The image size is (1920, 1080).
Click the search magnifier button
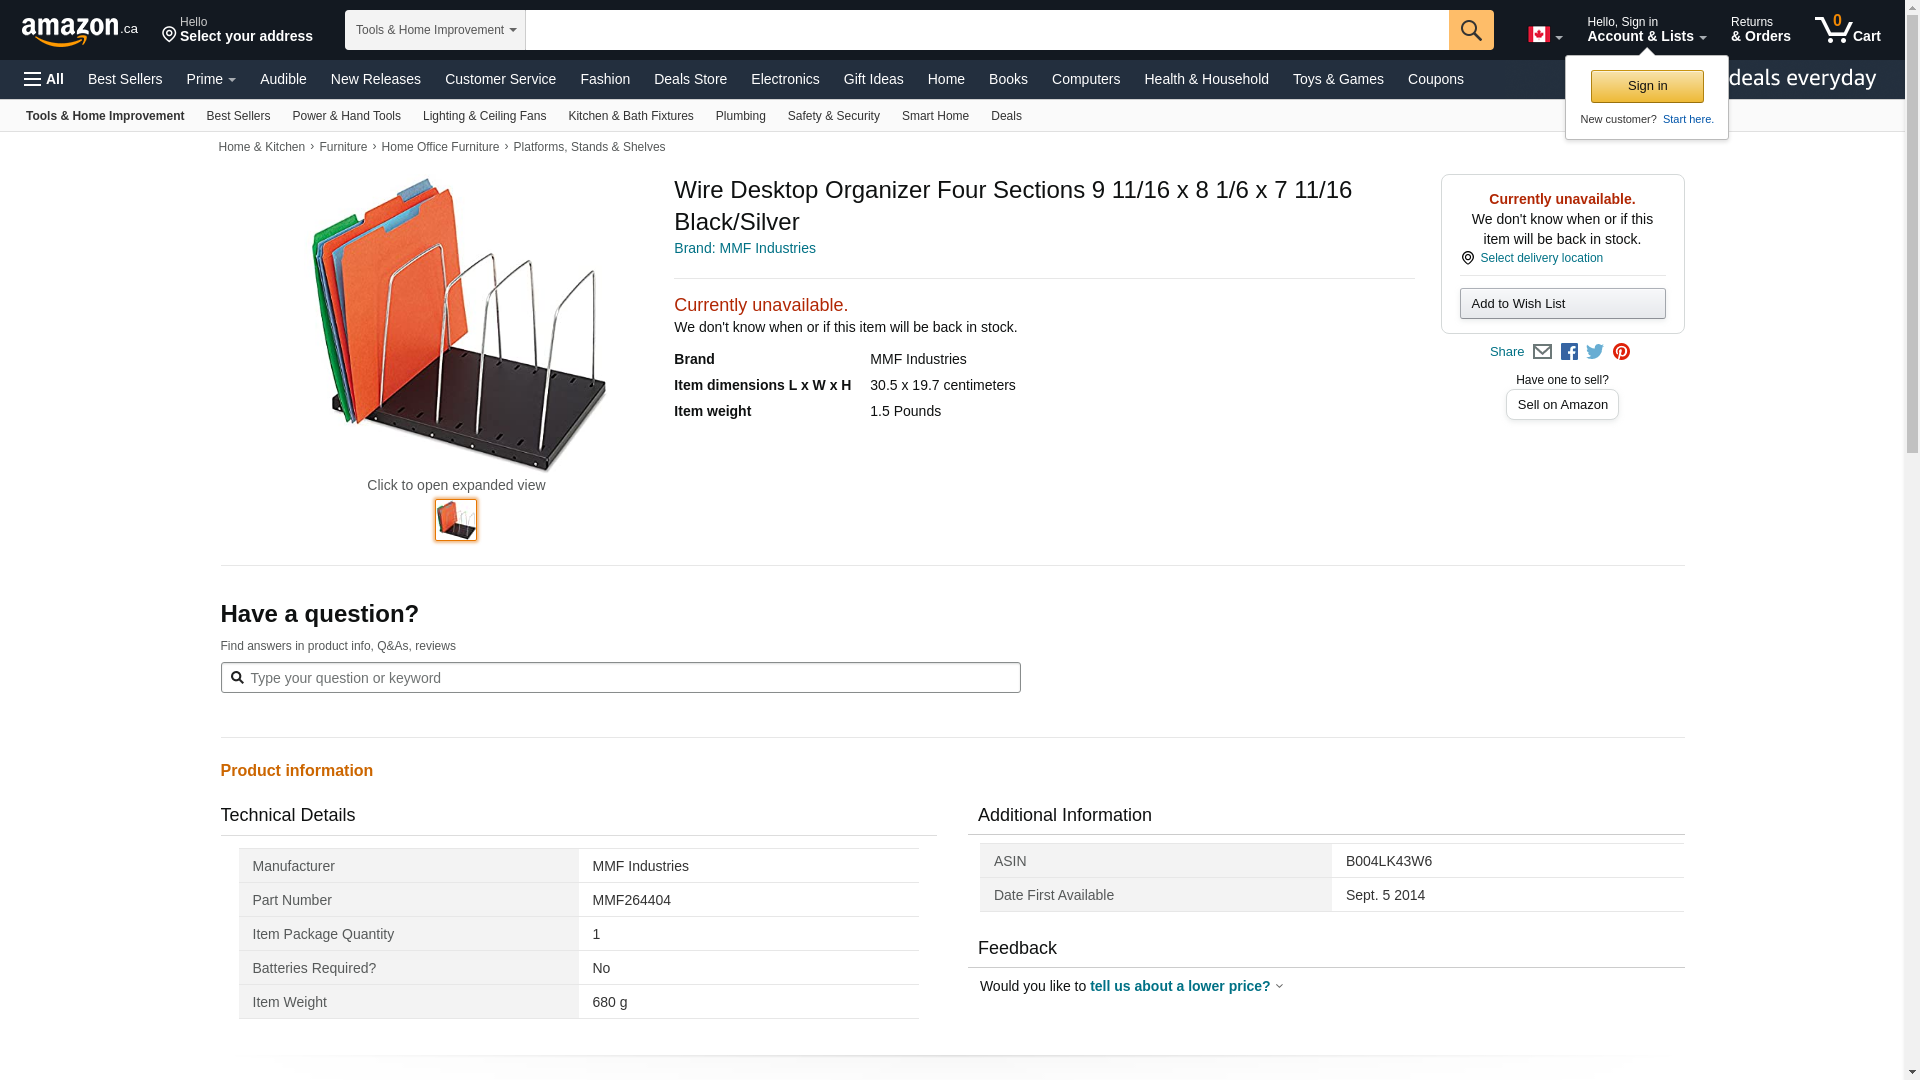1470,30
